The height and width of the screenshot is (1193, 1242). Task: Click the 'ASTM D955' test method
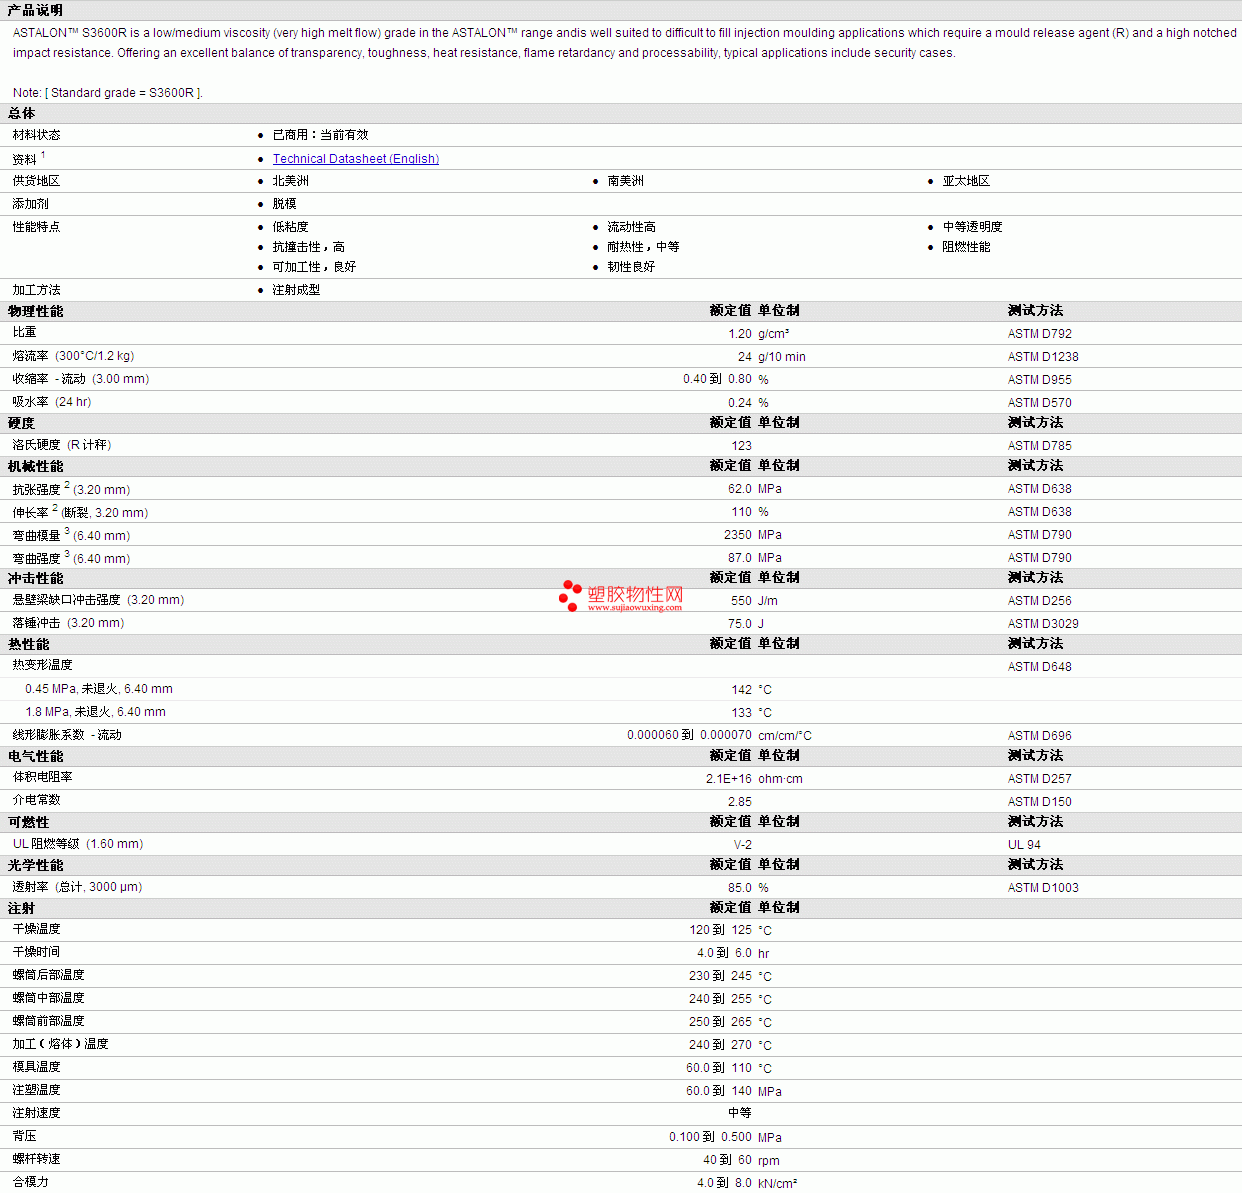click(x=1040, y=380)
